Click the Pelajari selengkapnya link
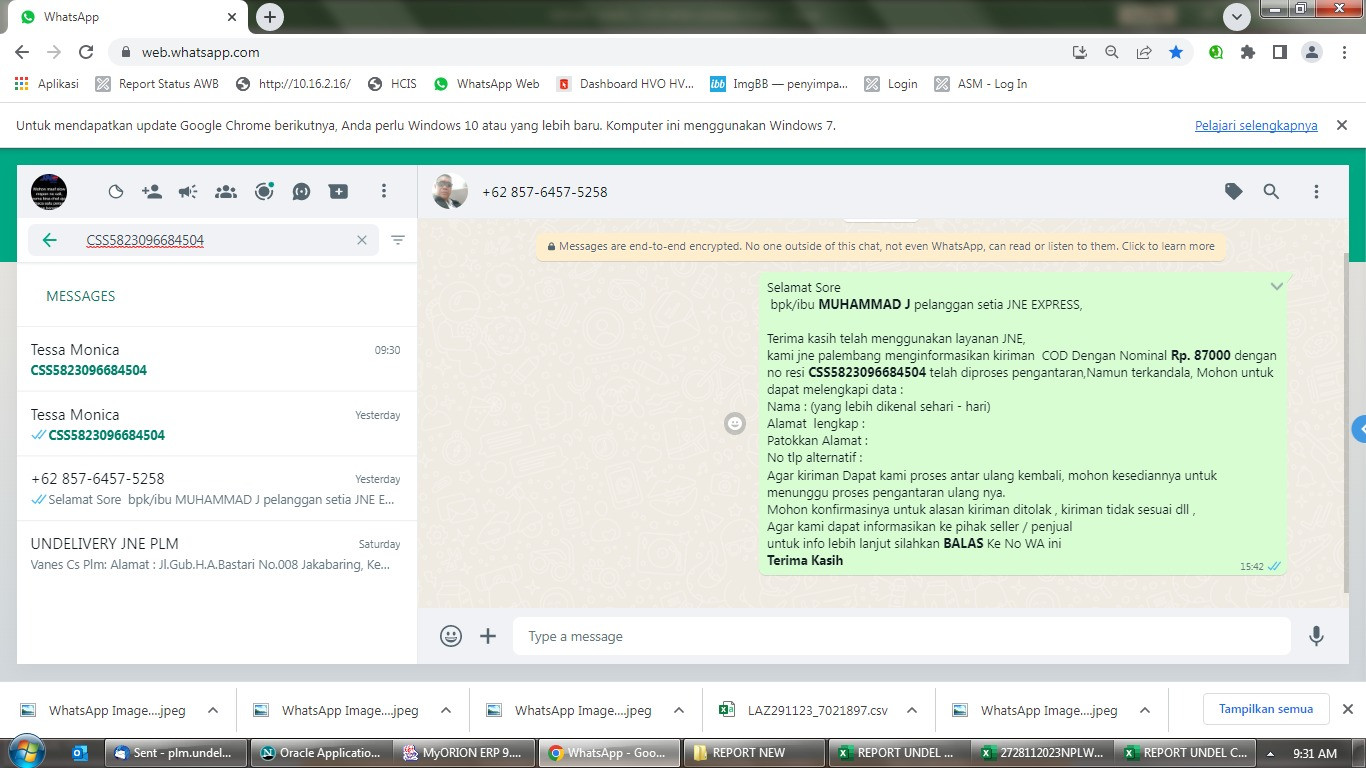The width and height of the screenshot is (1366, 768). [1256, 126]
